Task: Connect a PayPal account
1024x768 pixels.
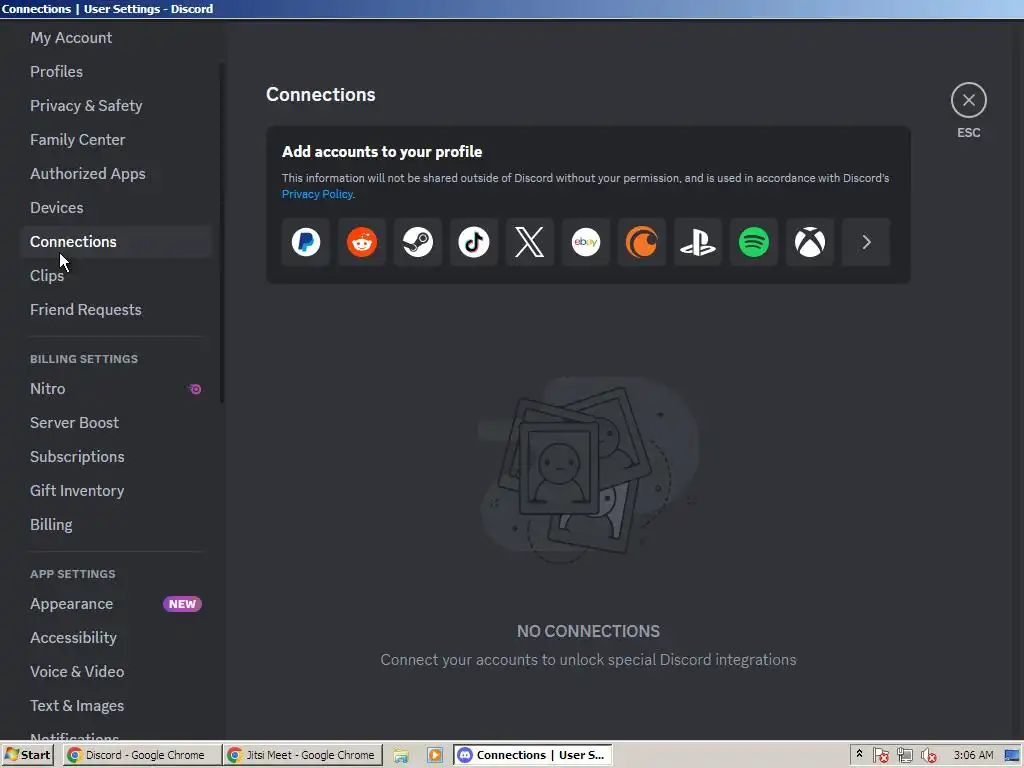Action: point(306,242)
